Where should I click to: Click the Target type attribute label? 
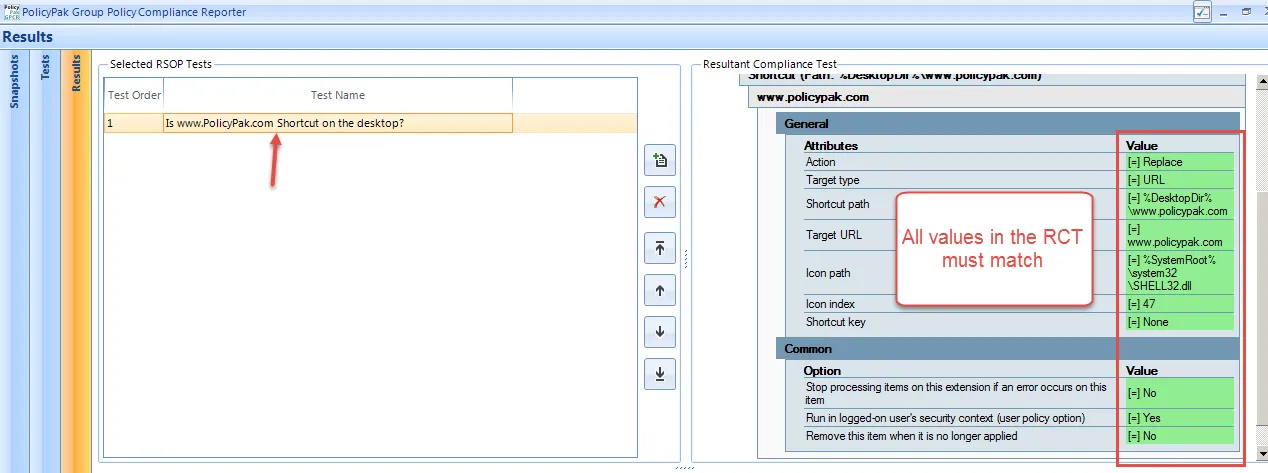(x=832, y=180)
